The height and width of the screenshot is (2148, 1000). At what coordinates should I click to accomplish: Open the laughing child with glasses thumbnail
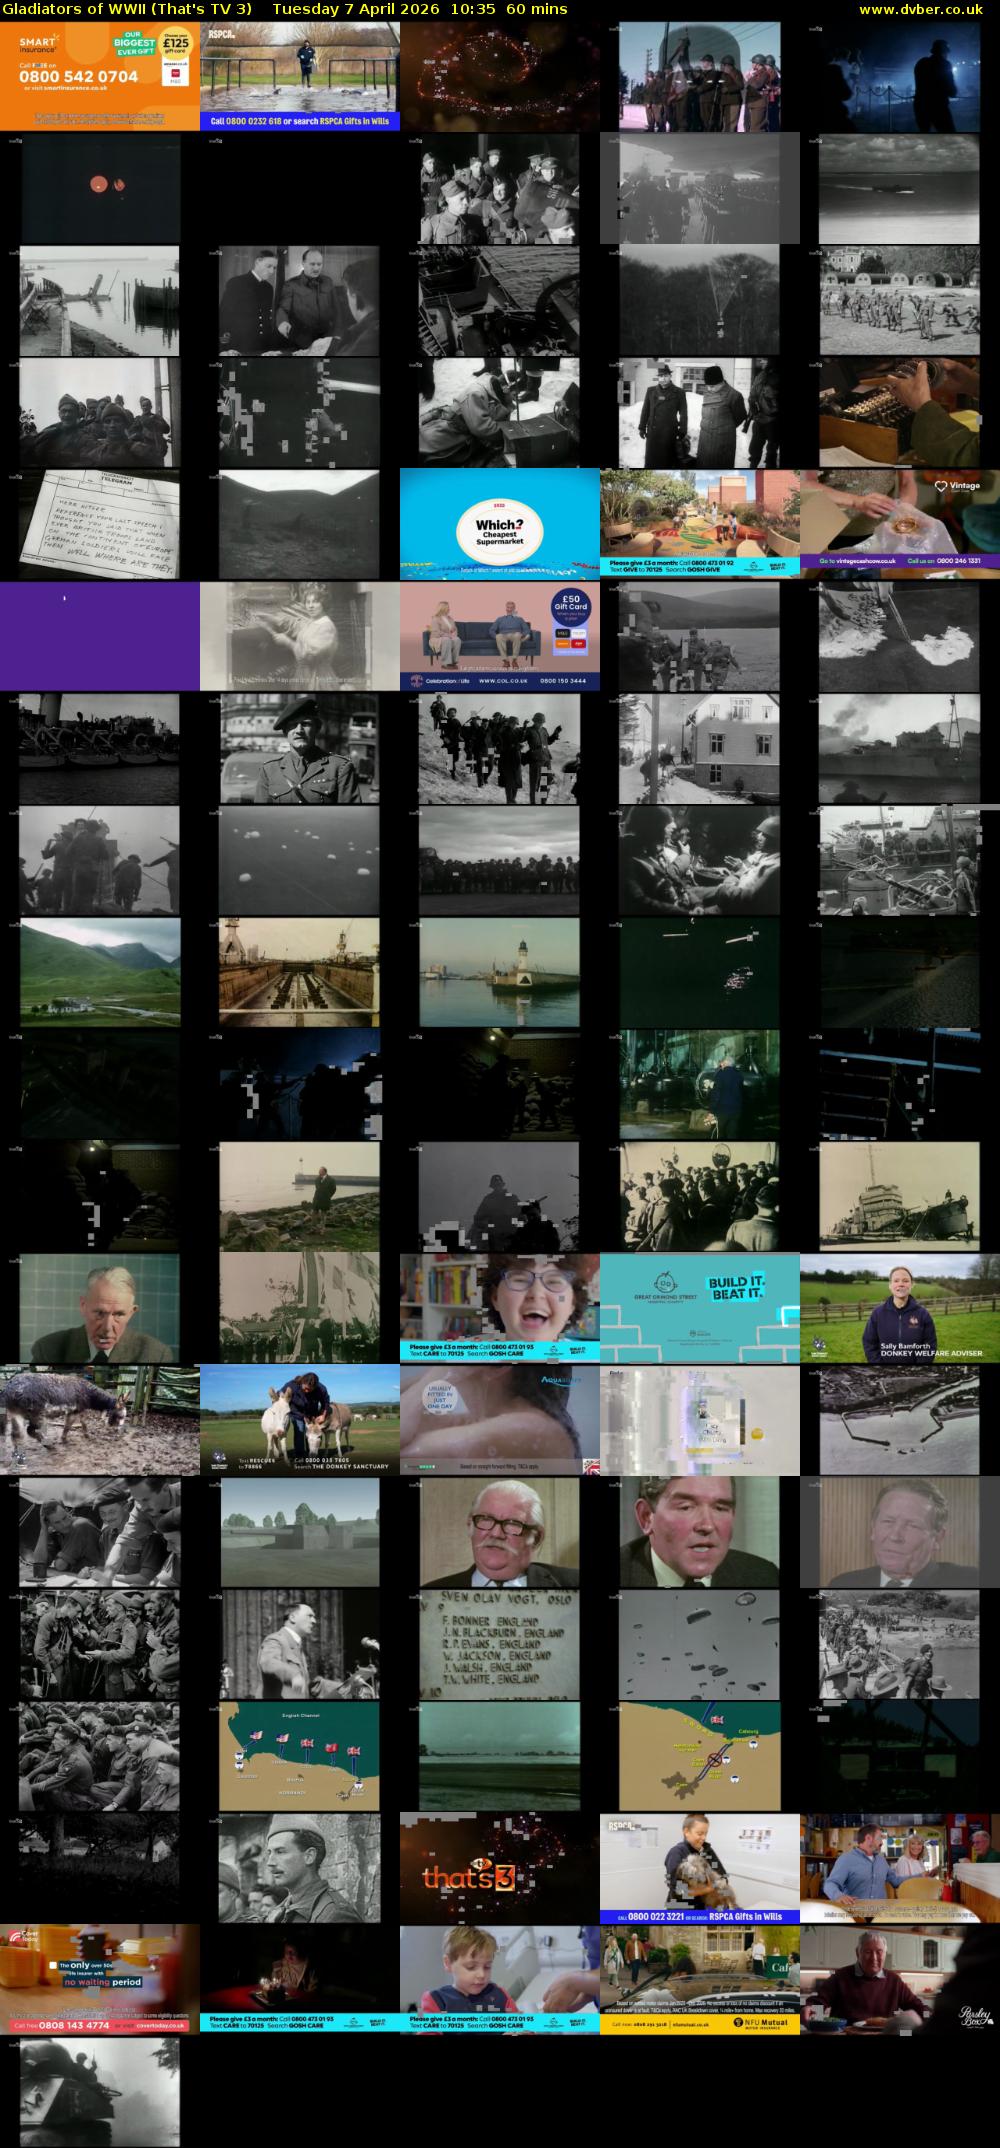pyautogui.click(x=500, y=1307)
